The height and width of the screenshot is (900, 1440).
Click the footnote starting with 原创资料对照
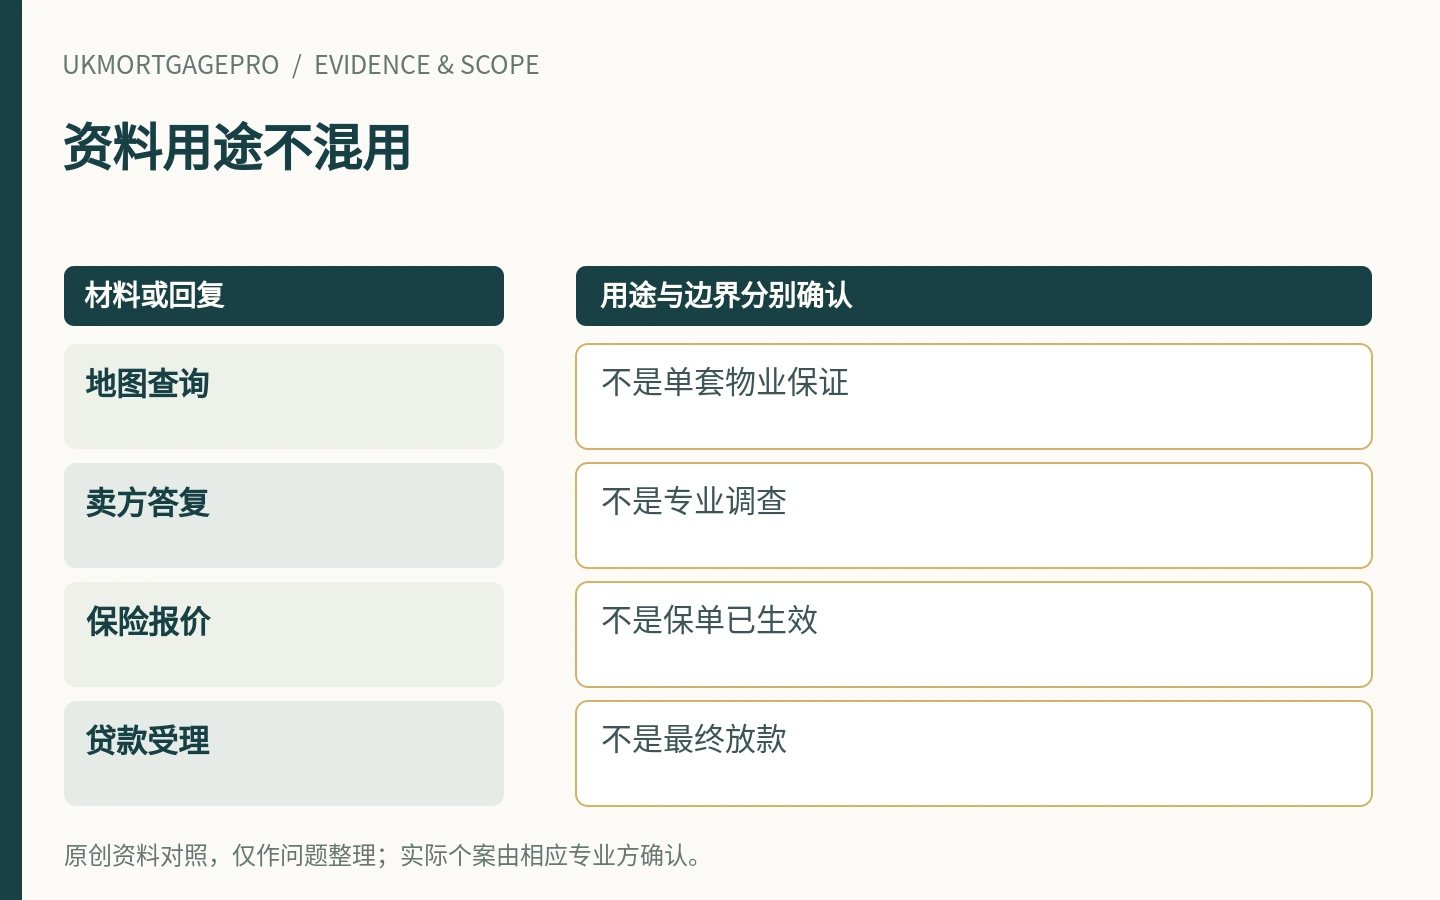pos(384,856)
